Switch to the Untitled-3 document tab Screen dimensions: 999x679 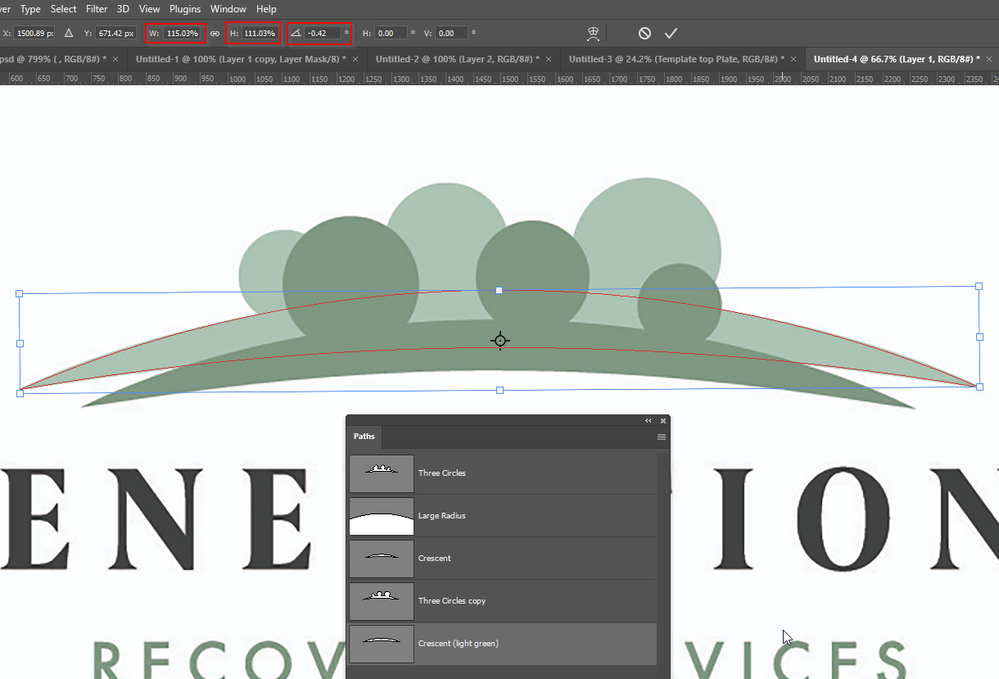676,59
